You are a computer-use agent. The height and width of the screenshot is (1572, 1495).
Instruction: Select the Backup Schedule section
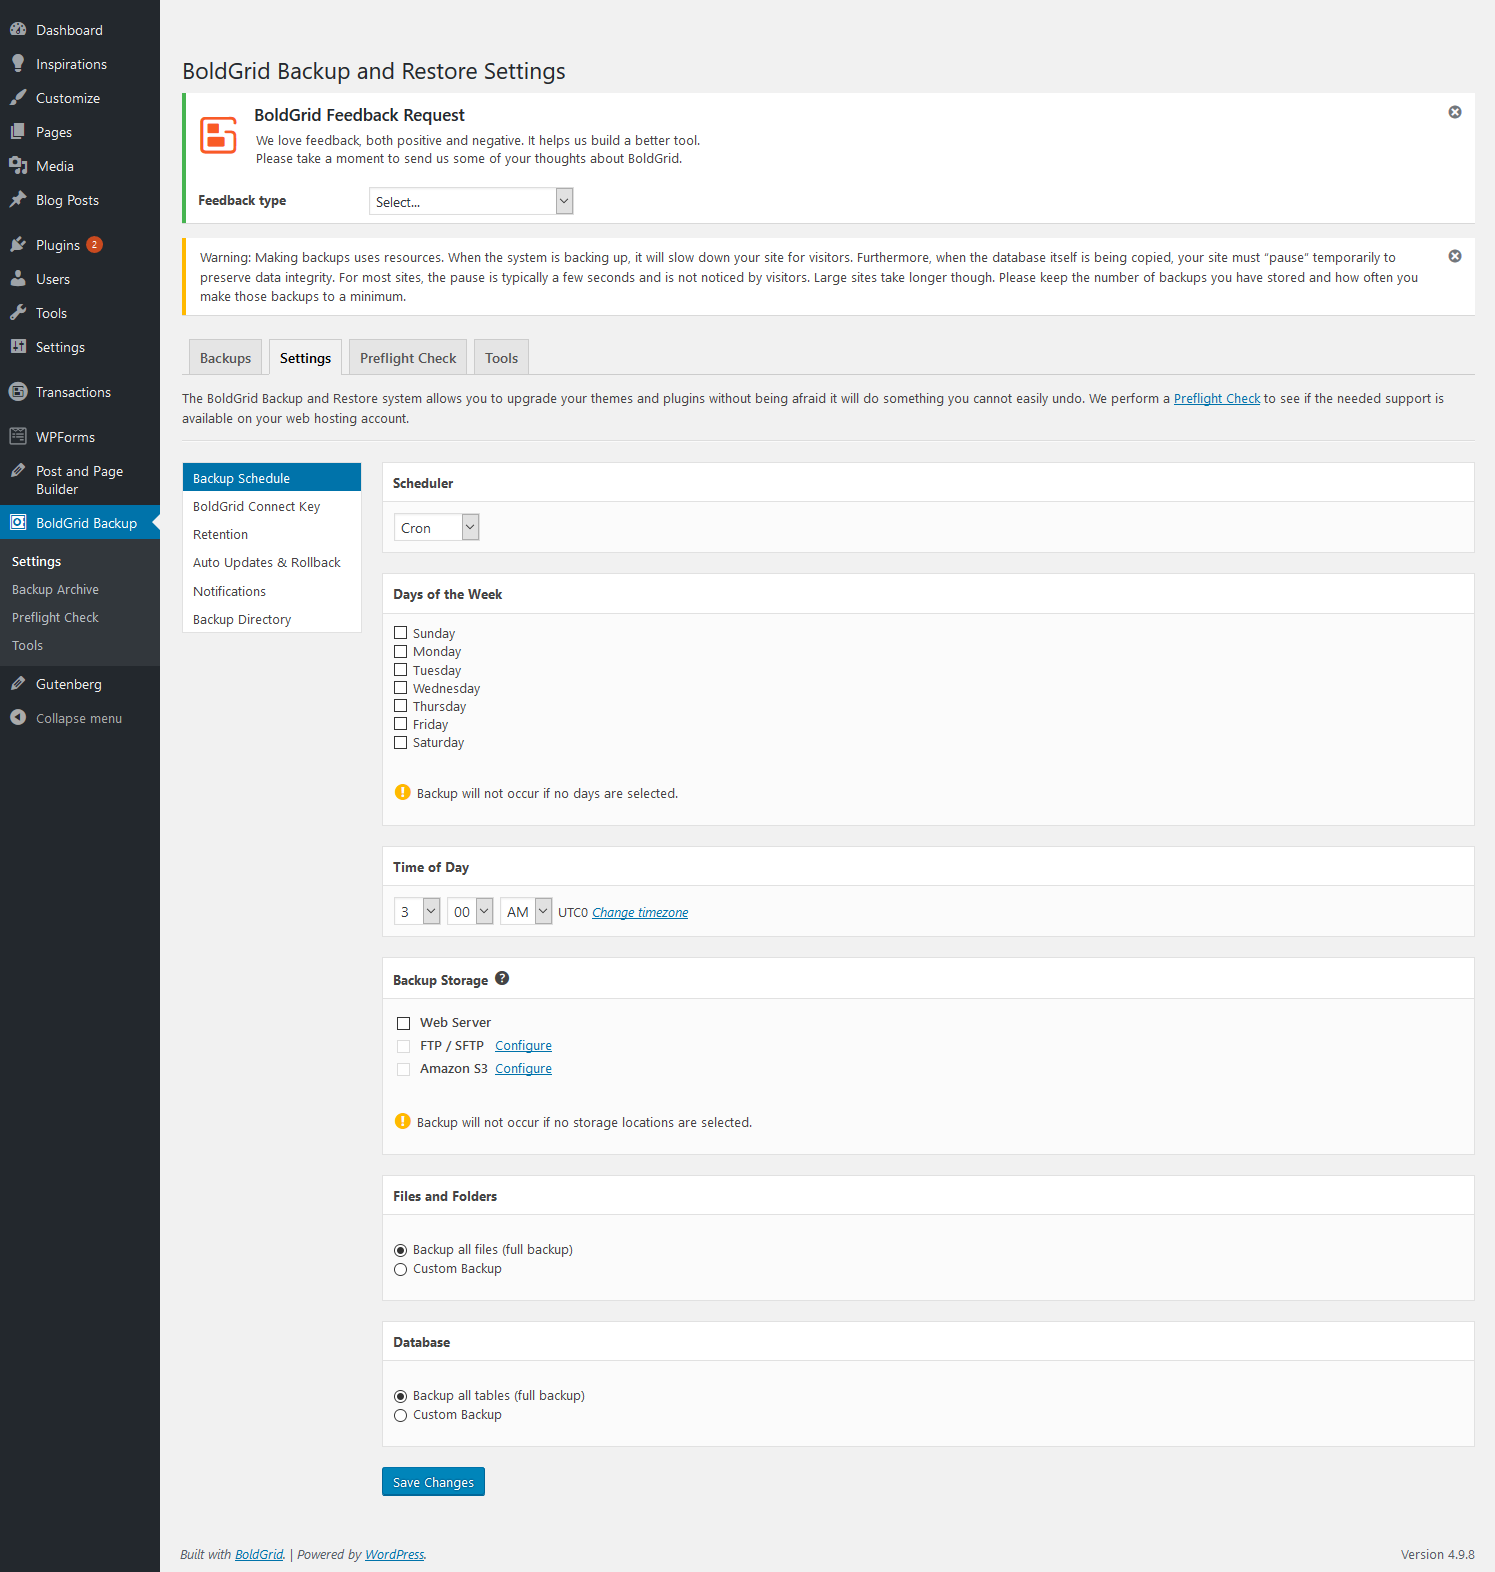point(272,478)
